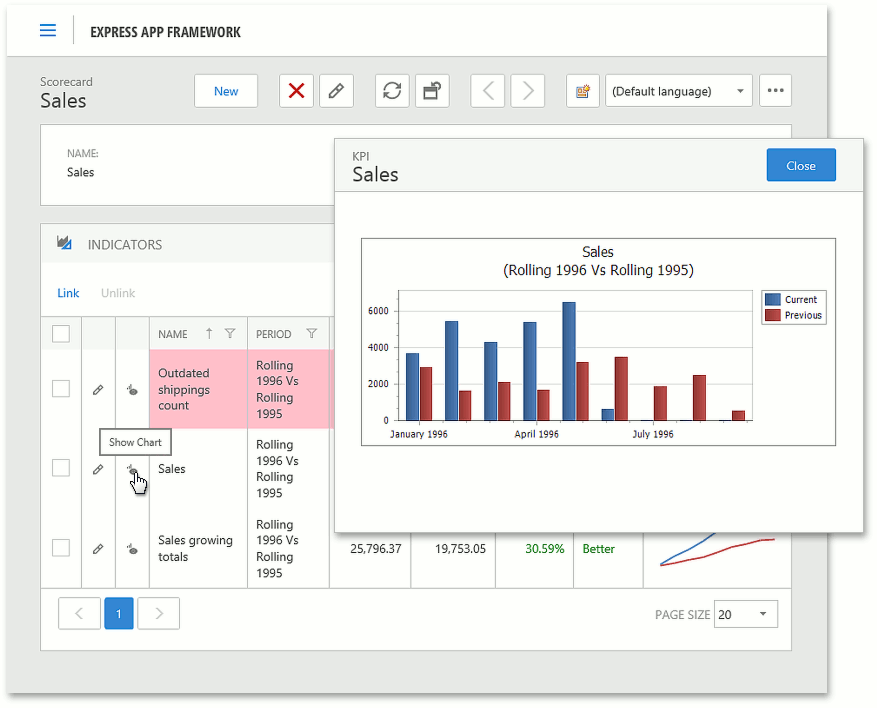Click the Show Chart hand icon for Sales
Screen dimensions: 877x708
coord(132,468)
